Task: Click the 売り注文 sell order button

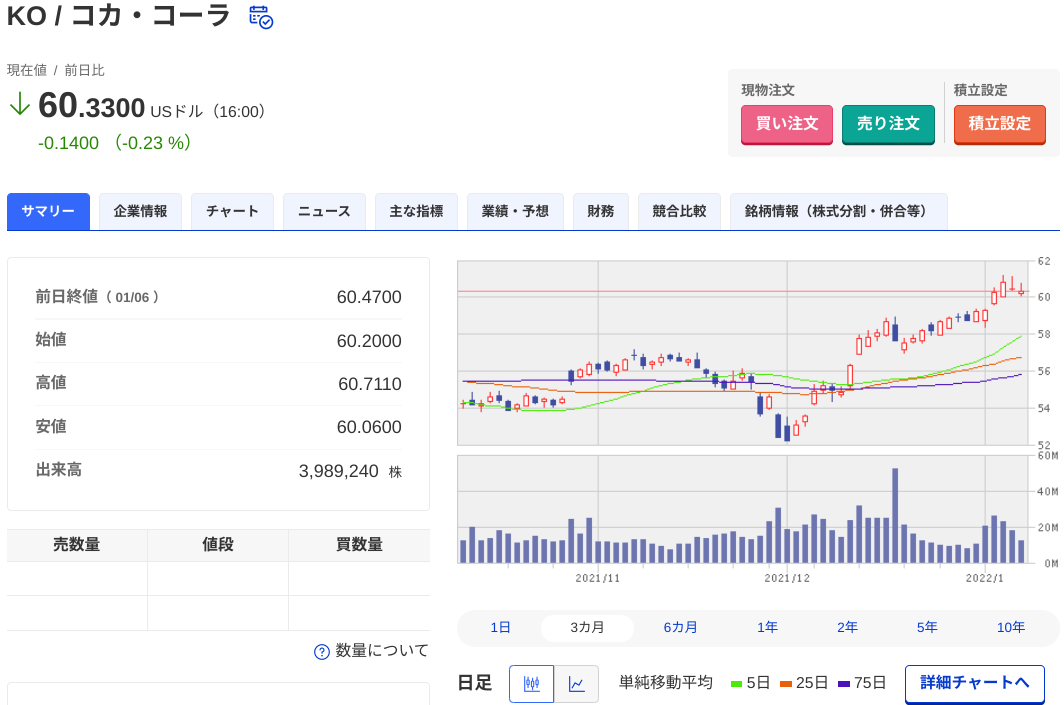Action: click(x=888, y=124)
